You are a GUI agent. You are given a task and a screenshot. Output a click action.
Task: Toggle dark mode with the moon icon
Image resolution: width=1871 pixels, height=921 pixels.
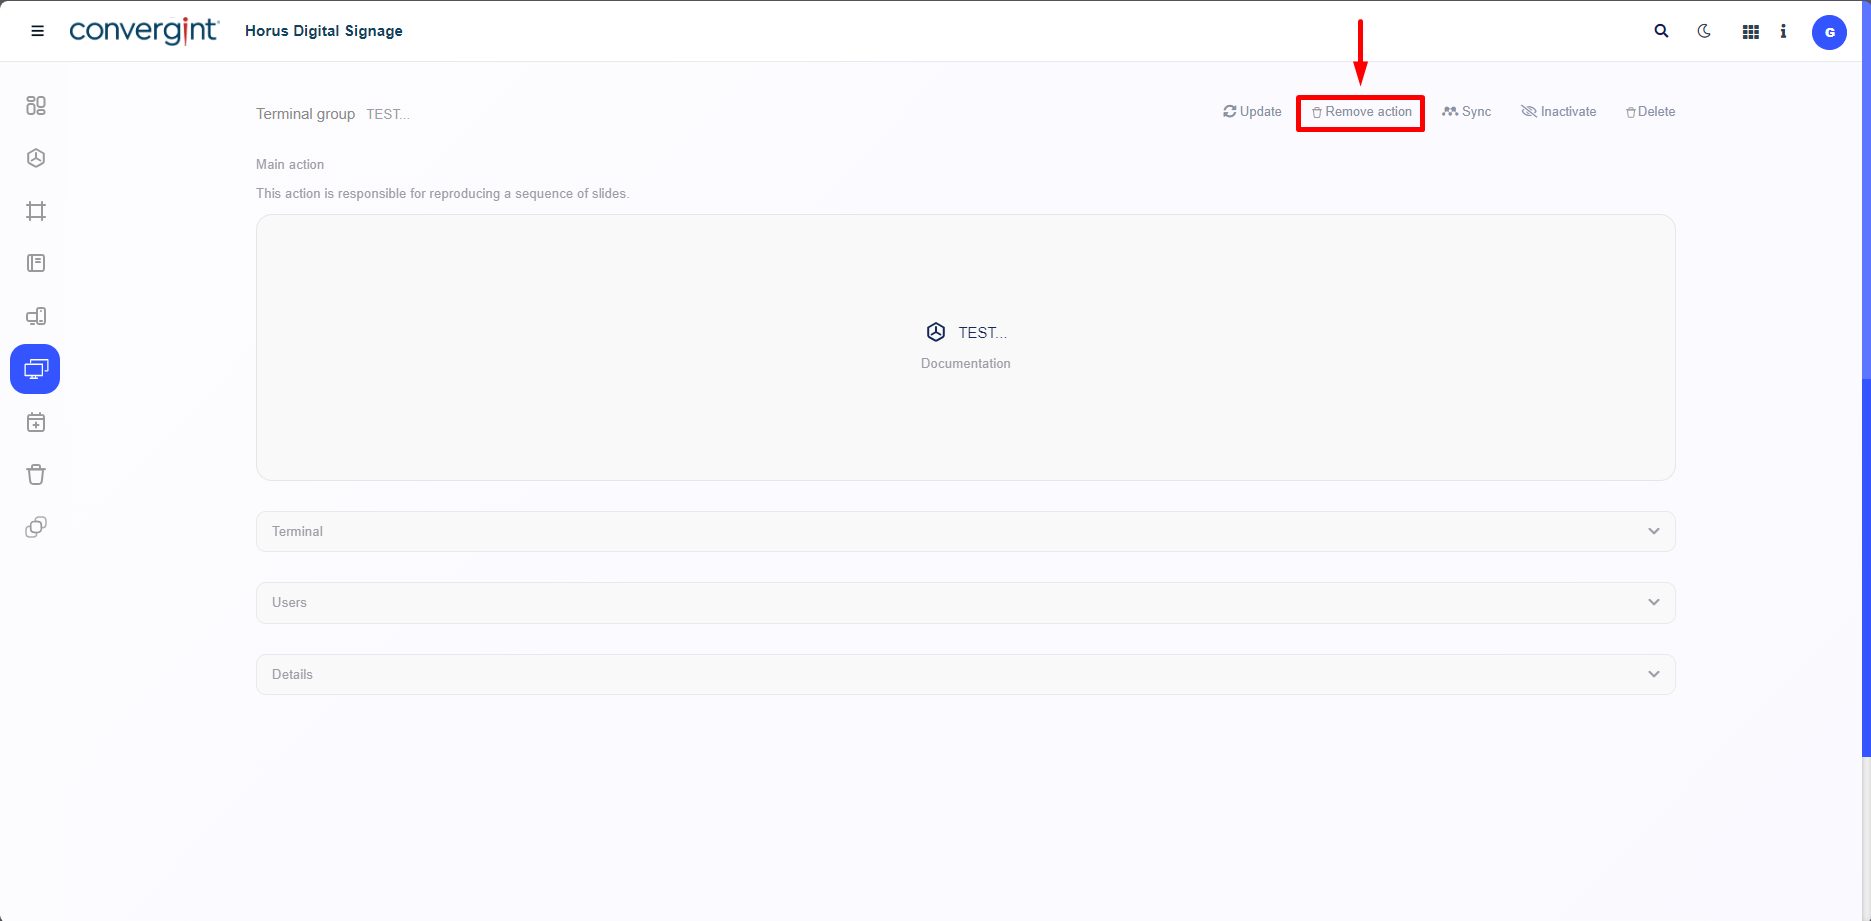pyautogui.click(x=1704, y=31)
